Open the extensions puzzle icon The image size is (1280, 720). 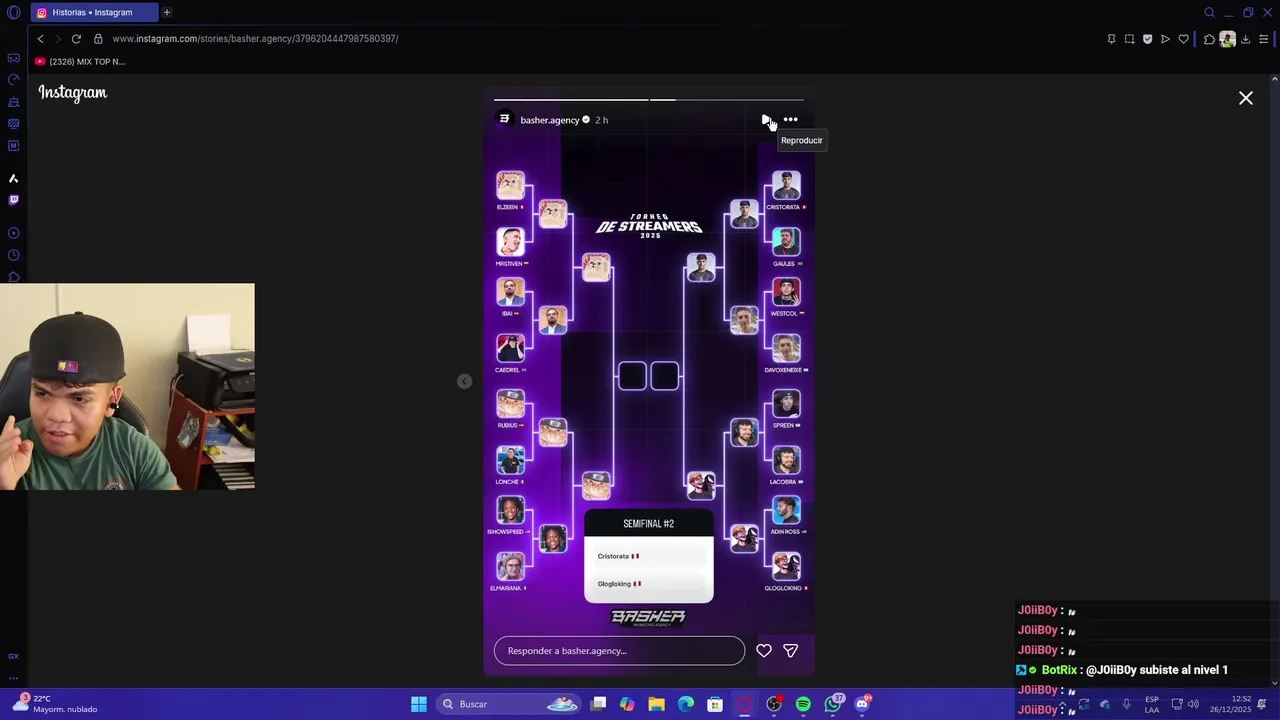tap(1209, 39)
